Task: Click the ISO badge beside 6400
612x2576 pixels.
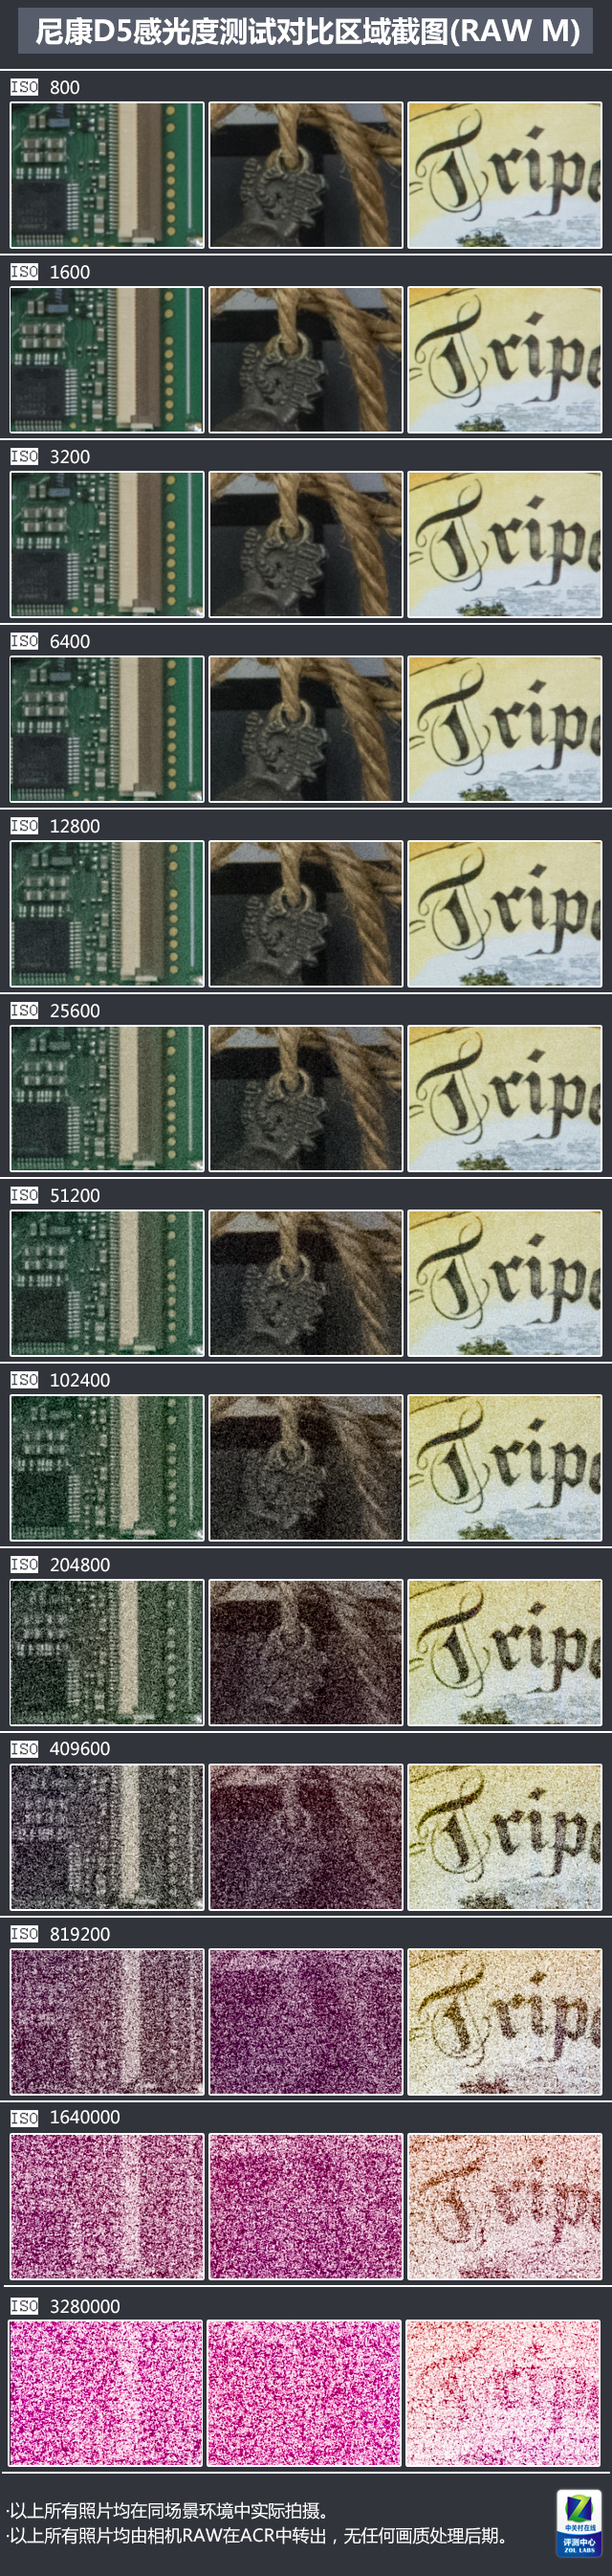Action: tap(24, 641)
